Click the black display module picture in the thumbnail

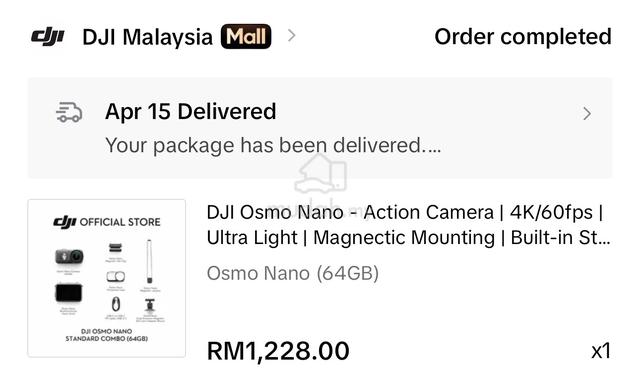(69, 293)
